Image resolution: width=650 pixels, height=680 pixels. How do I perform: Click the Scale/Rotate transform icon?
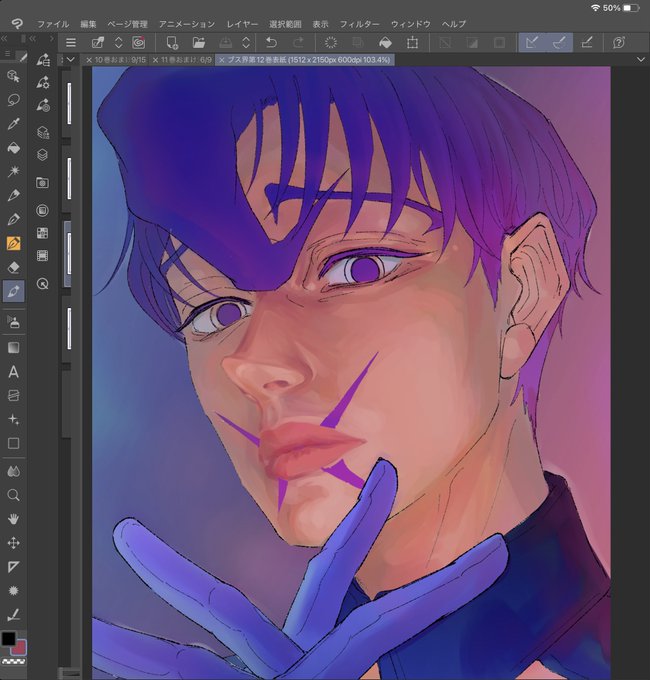[412, 42]
